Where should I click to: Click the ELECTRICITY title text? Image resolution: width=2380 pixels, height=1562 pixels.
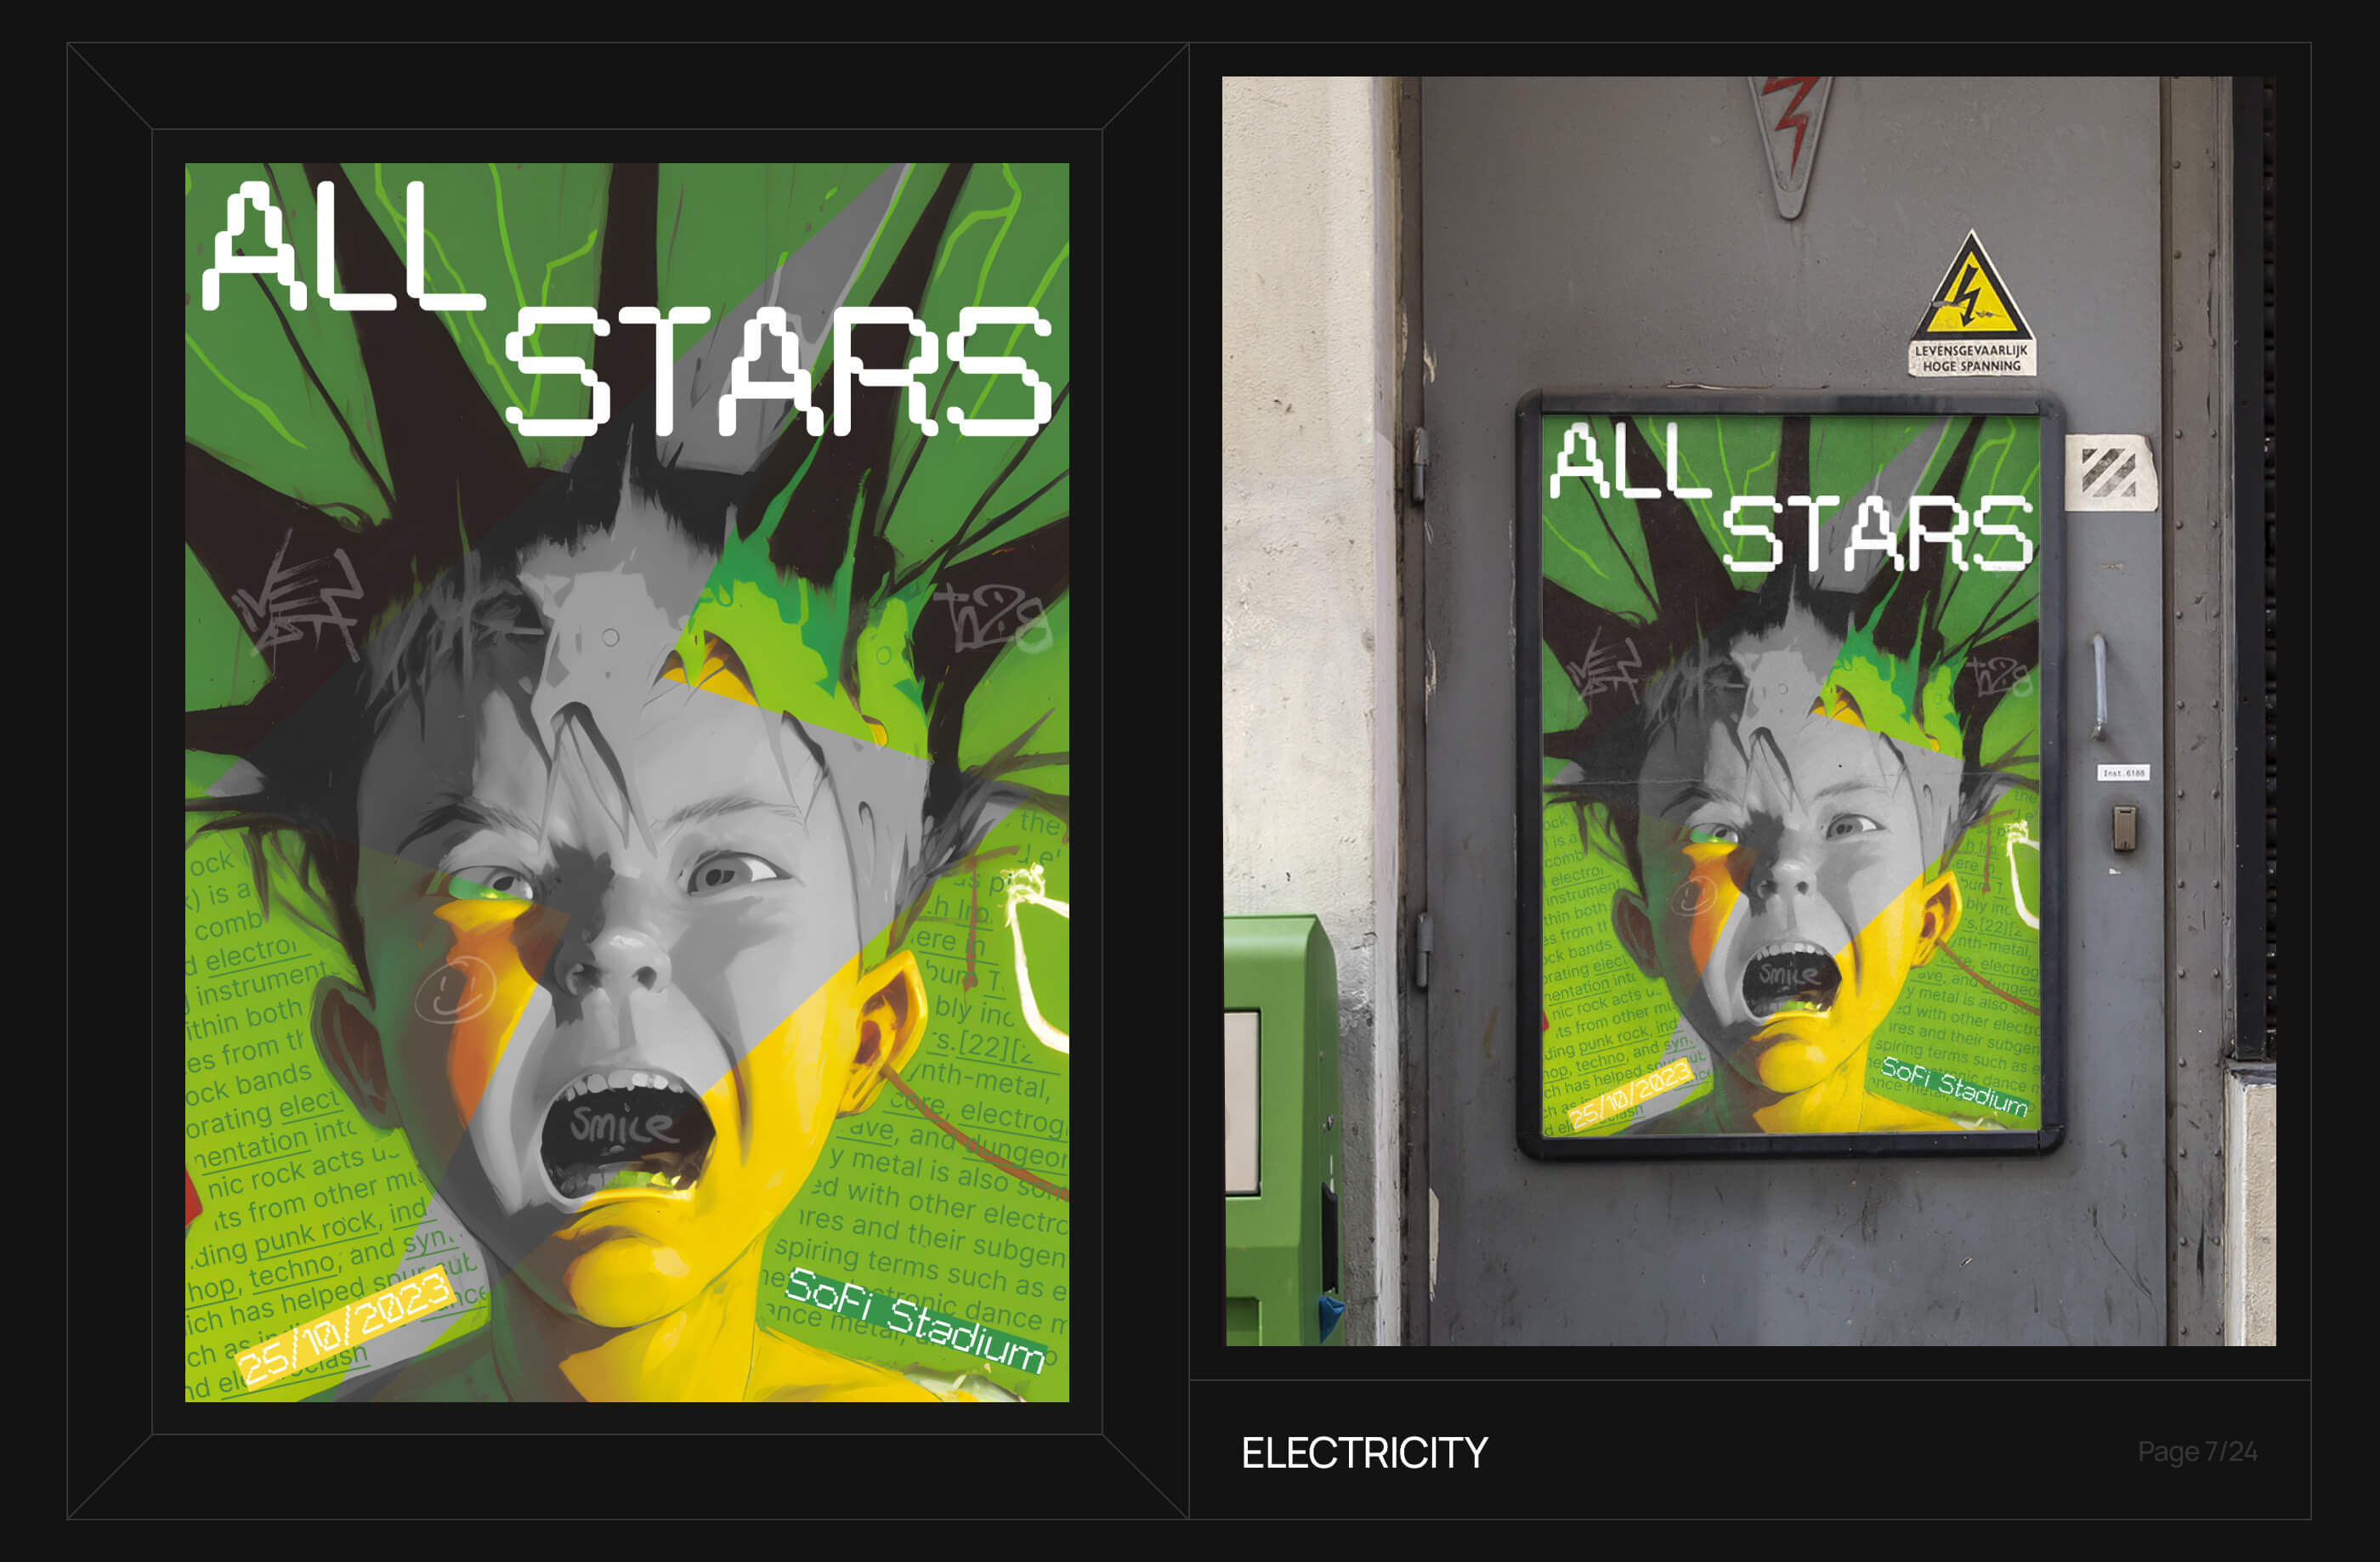point(1364,1453)
